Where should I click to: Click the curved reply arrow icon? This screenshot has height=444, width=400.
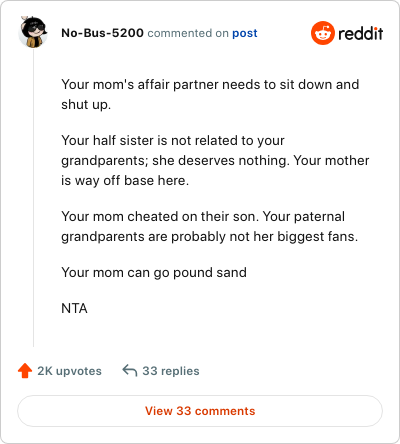tap(130, 370)
